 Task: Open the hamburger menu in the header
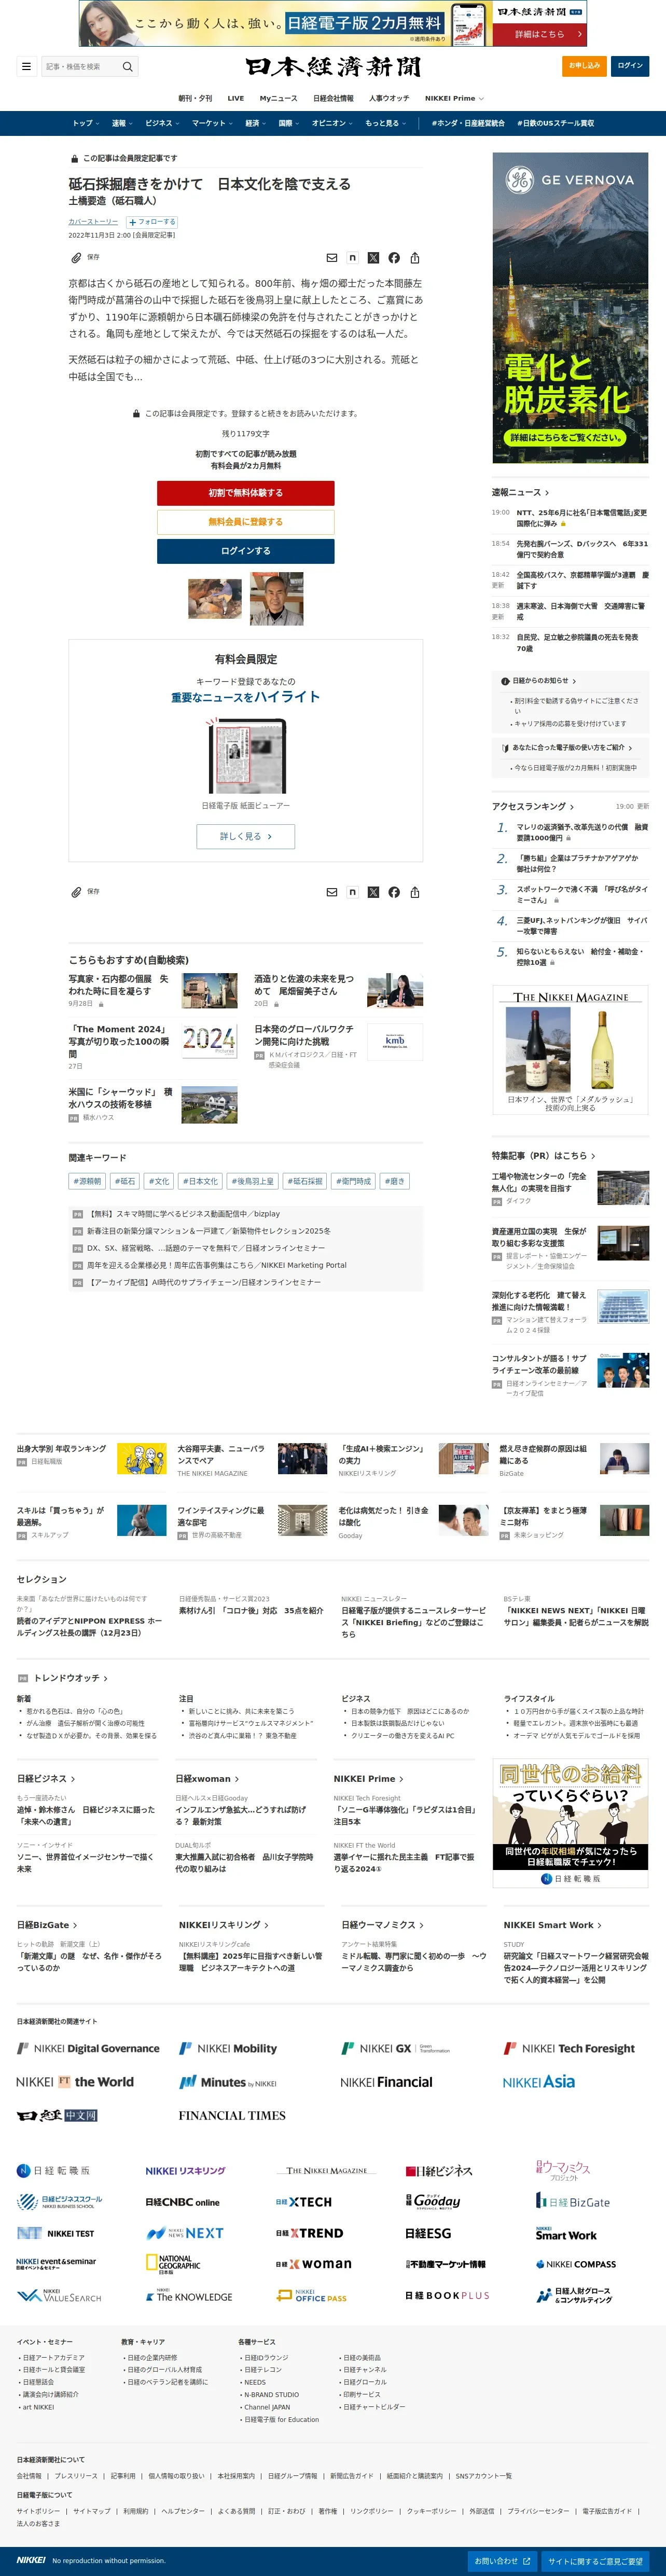coord(26,67)
